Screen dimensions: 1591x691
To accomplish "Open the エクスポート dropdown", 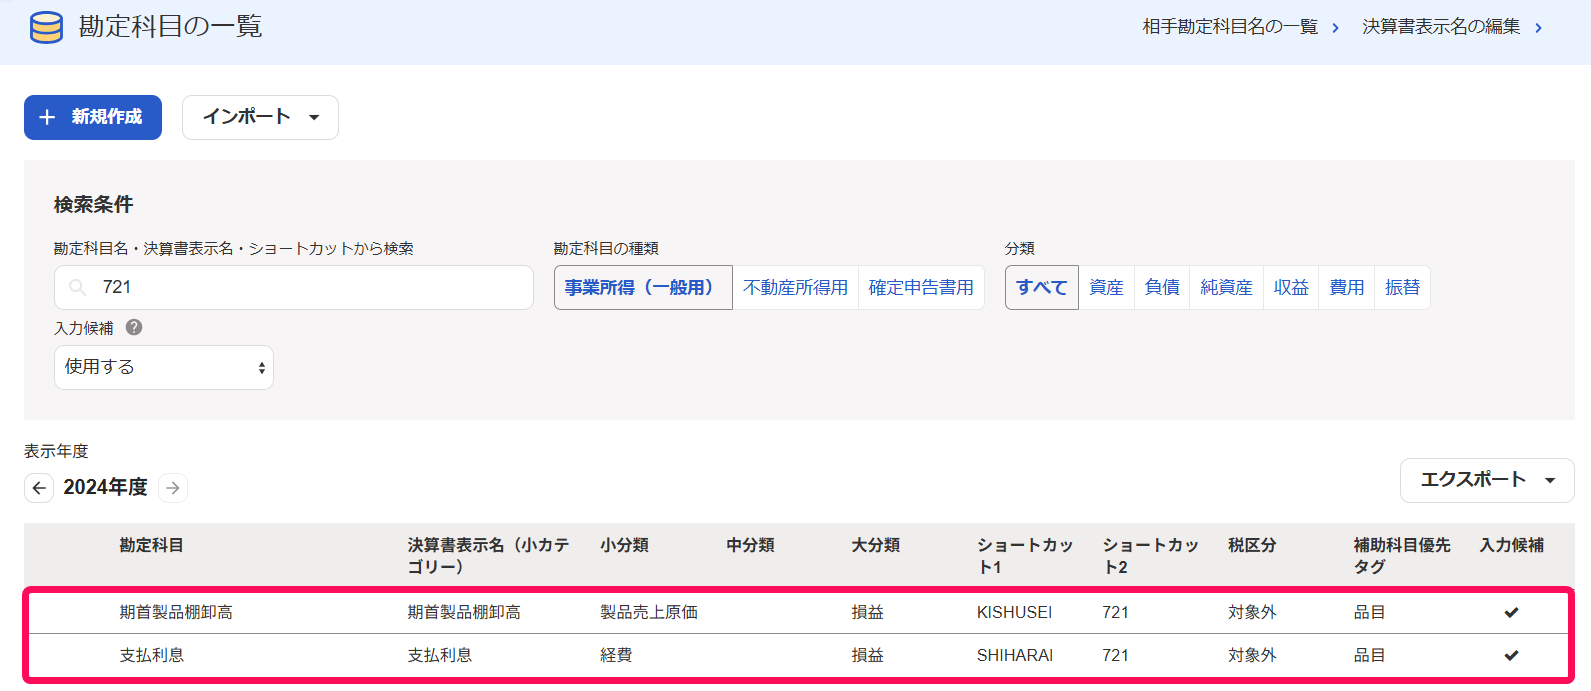I will pos(1487,480).
